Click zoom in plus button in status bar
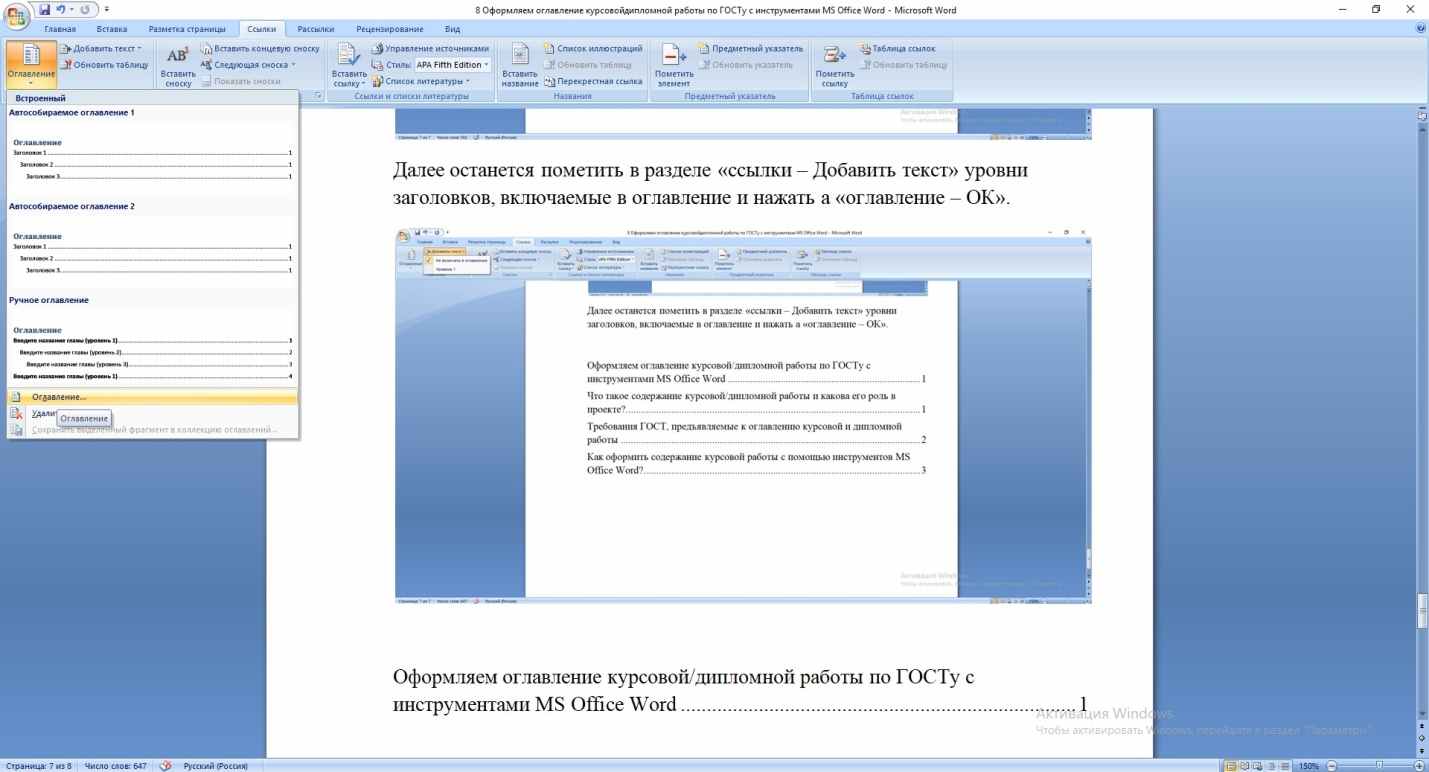Viewport: 1429px width, 772px height. 1418,766
